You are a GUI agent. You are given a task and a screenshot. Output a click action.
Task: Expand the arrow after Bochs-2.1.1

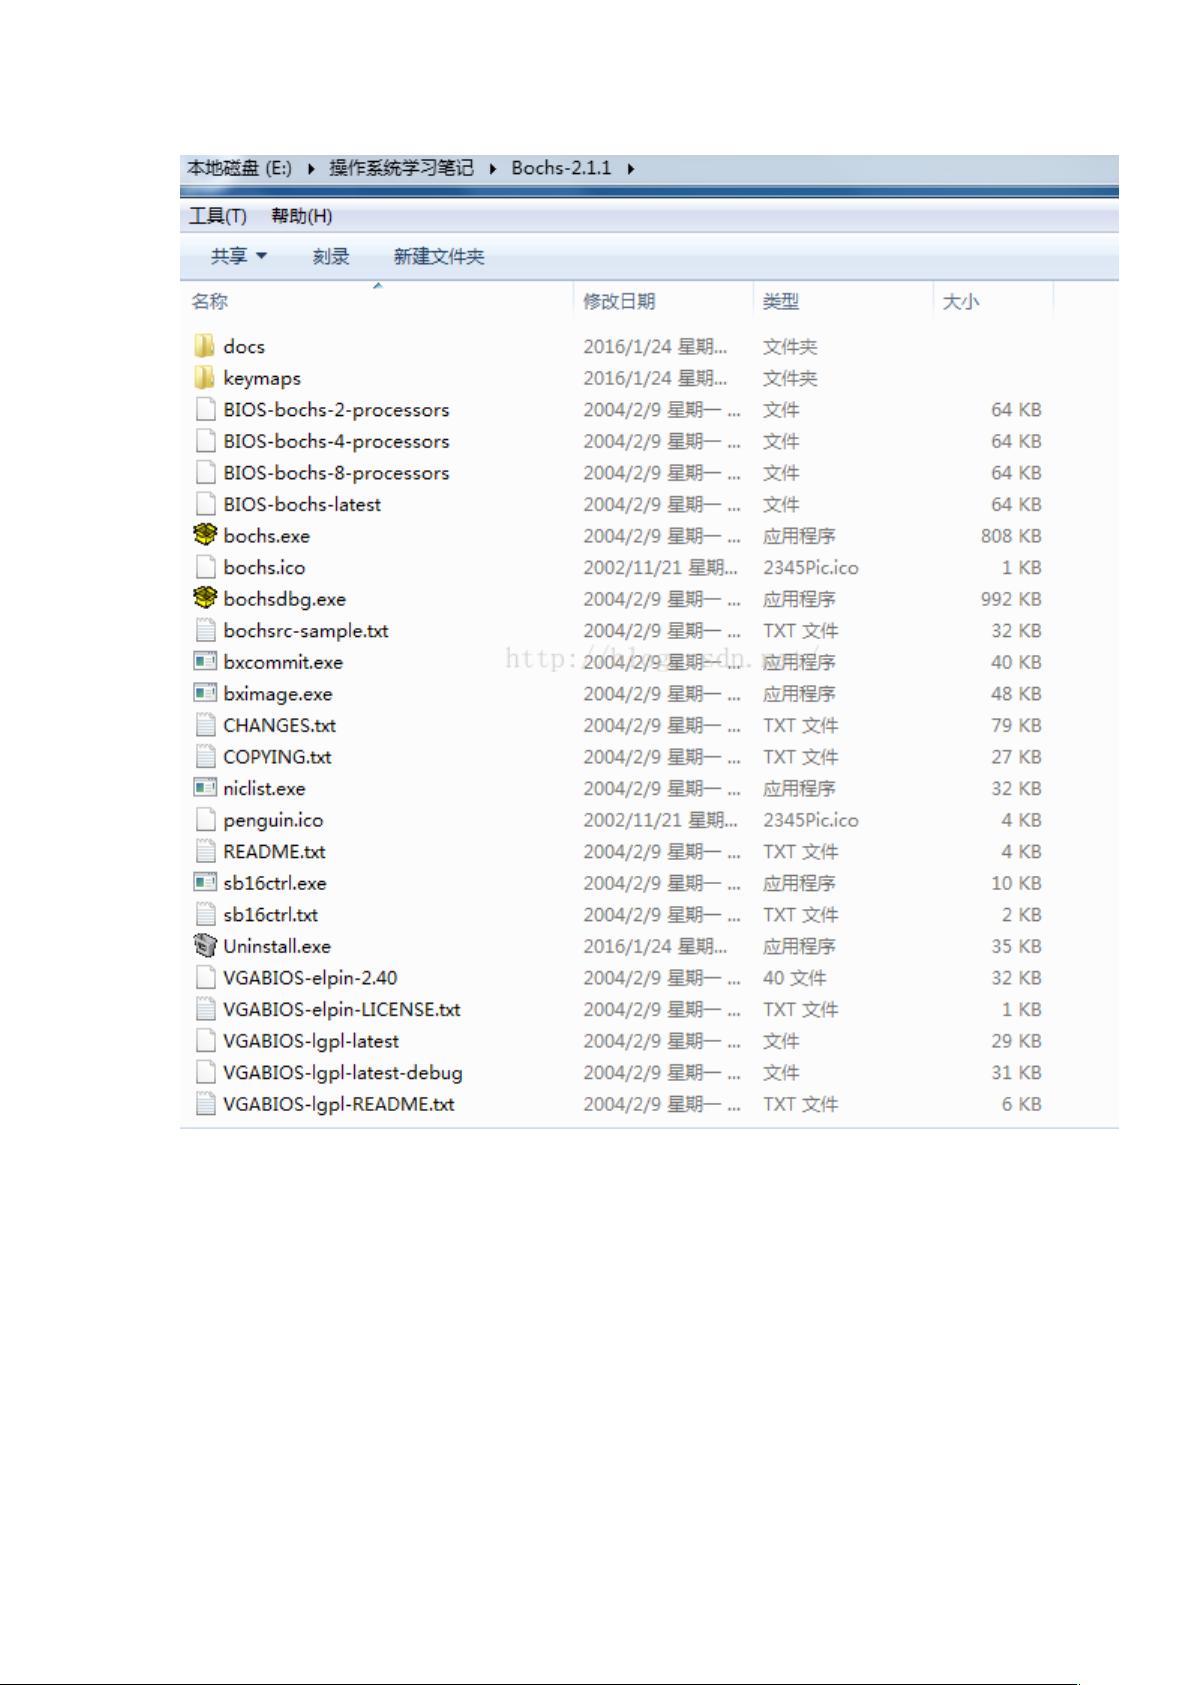pyautogui.click(x=631, y=169)
